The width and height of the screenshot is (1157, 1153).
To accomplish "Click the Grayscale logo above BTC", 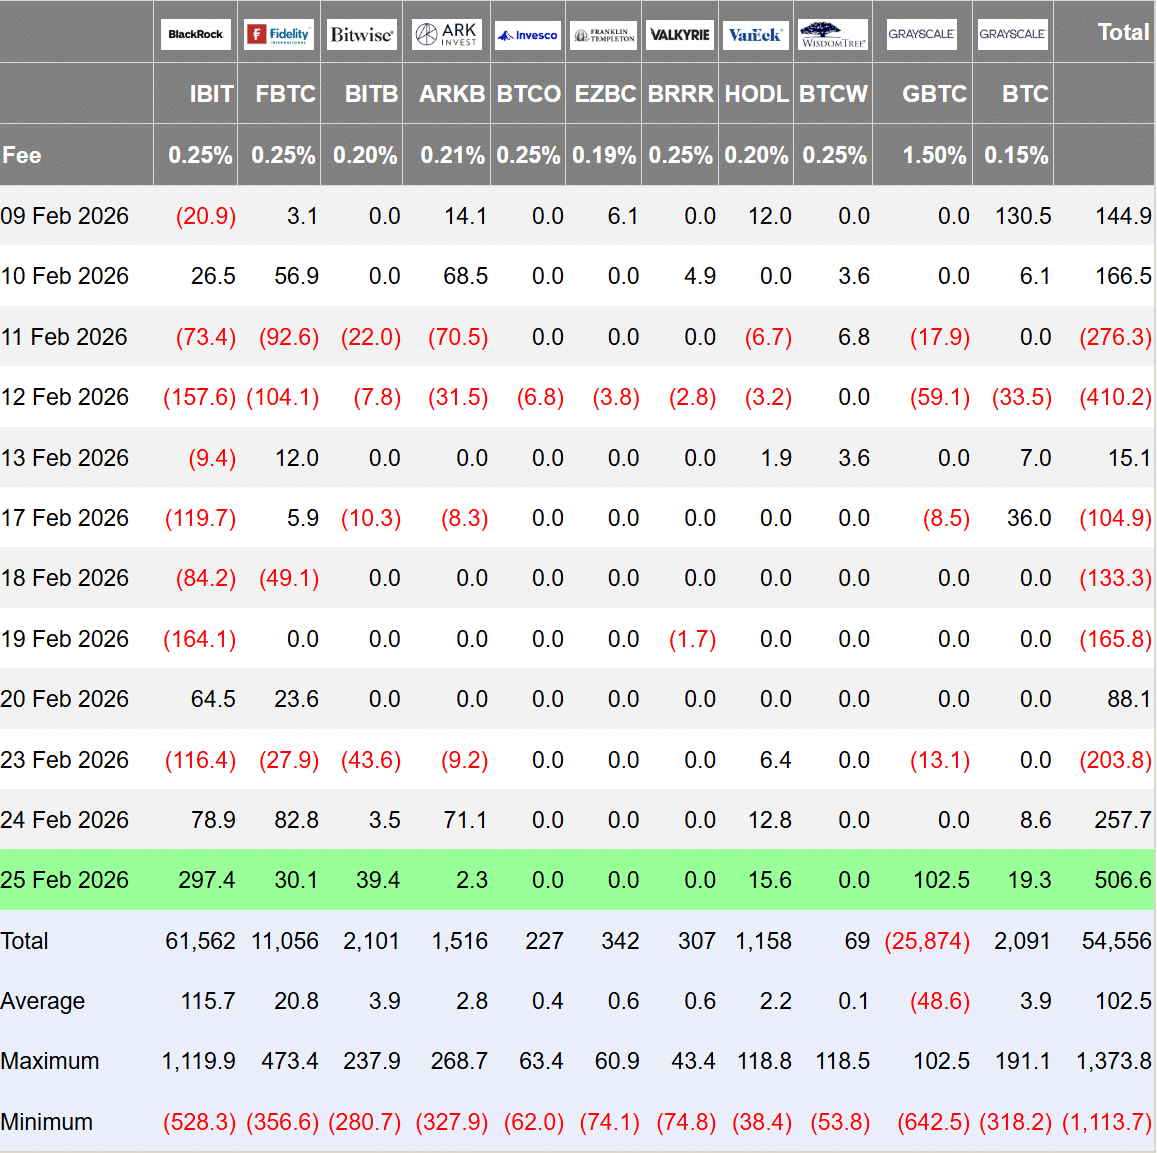I will 1012,35.
